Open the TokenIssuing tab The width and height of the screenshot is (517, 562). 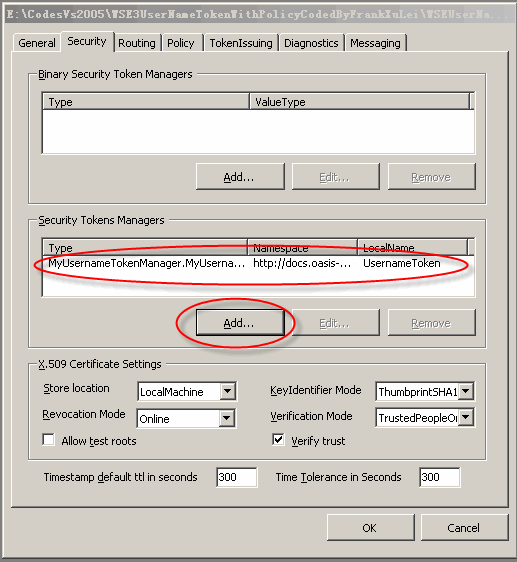tap(241, 43)
